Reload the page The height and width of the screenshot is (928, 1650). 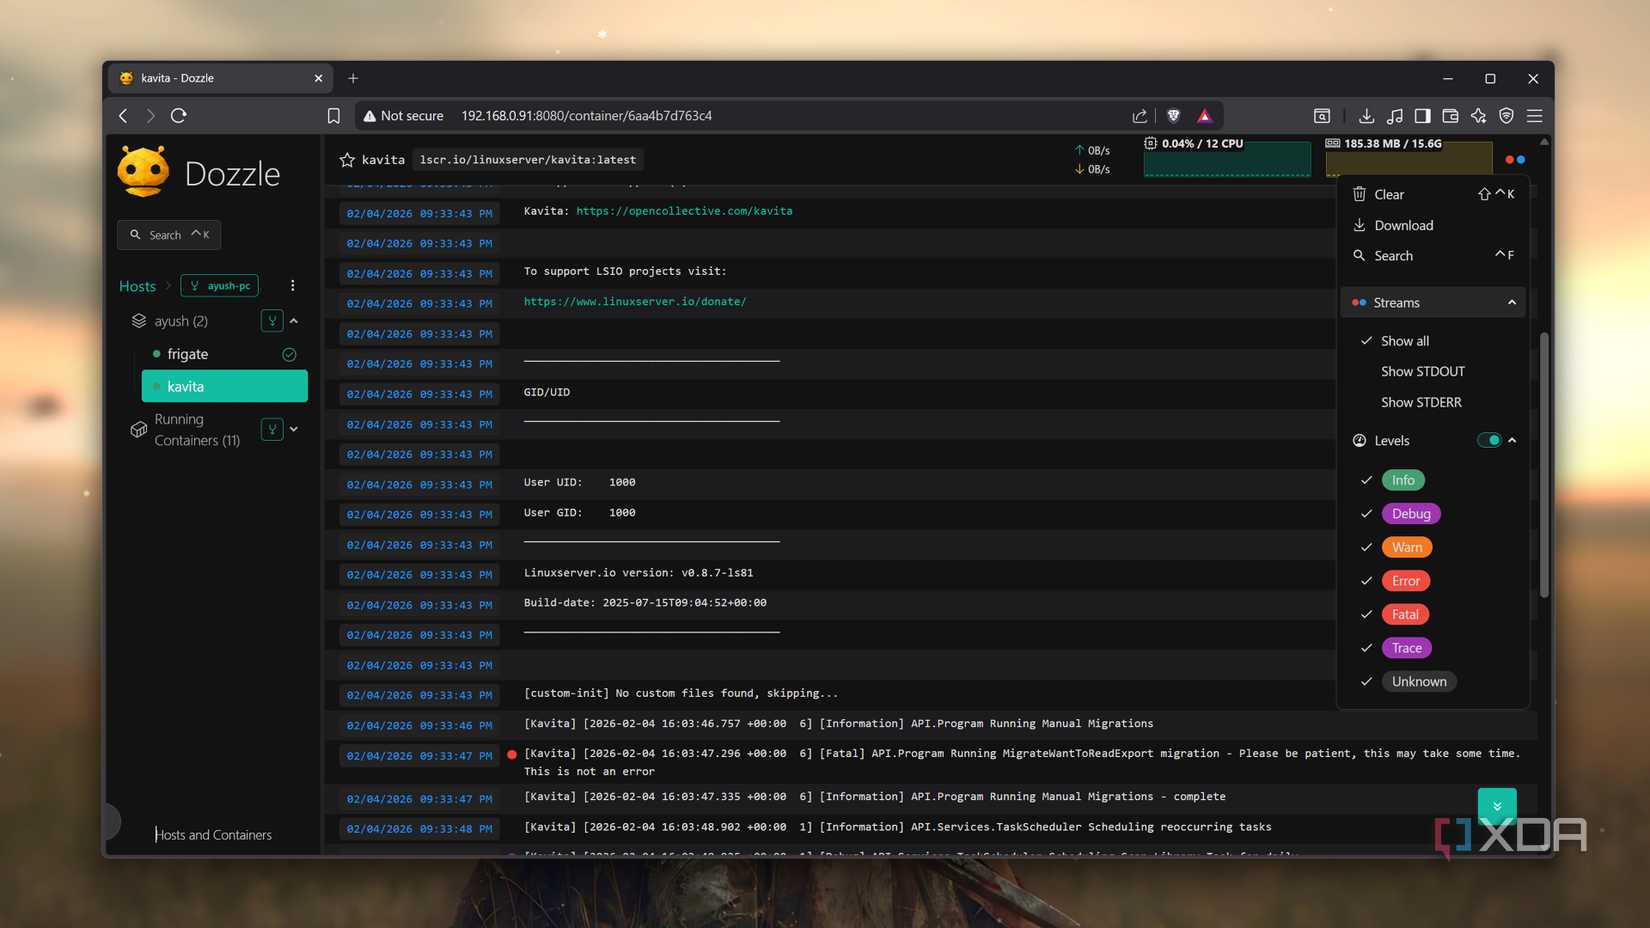pyautogui.click(x=179, y=116)
